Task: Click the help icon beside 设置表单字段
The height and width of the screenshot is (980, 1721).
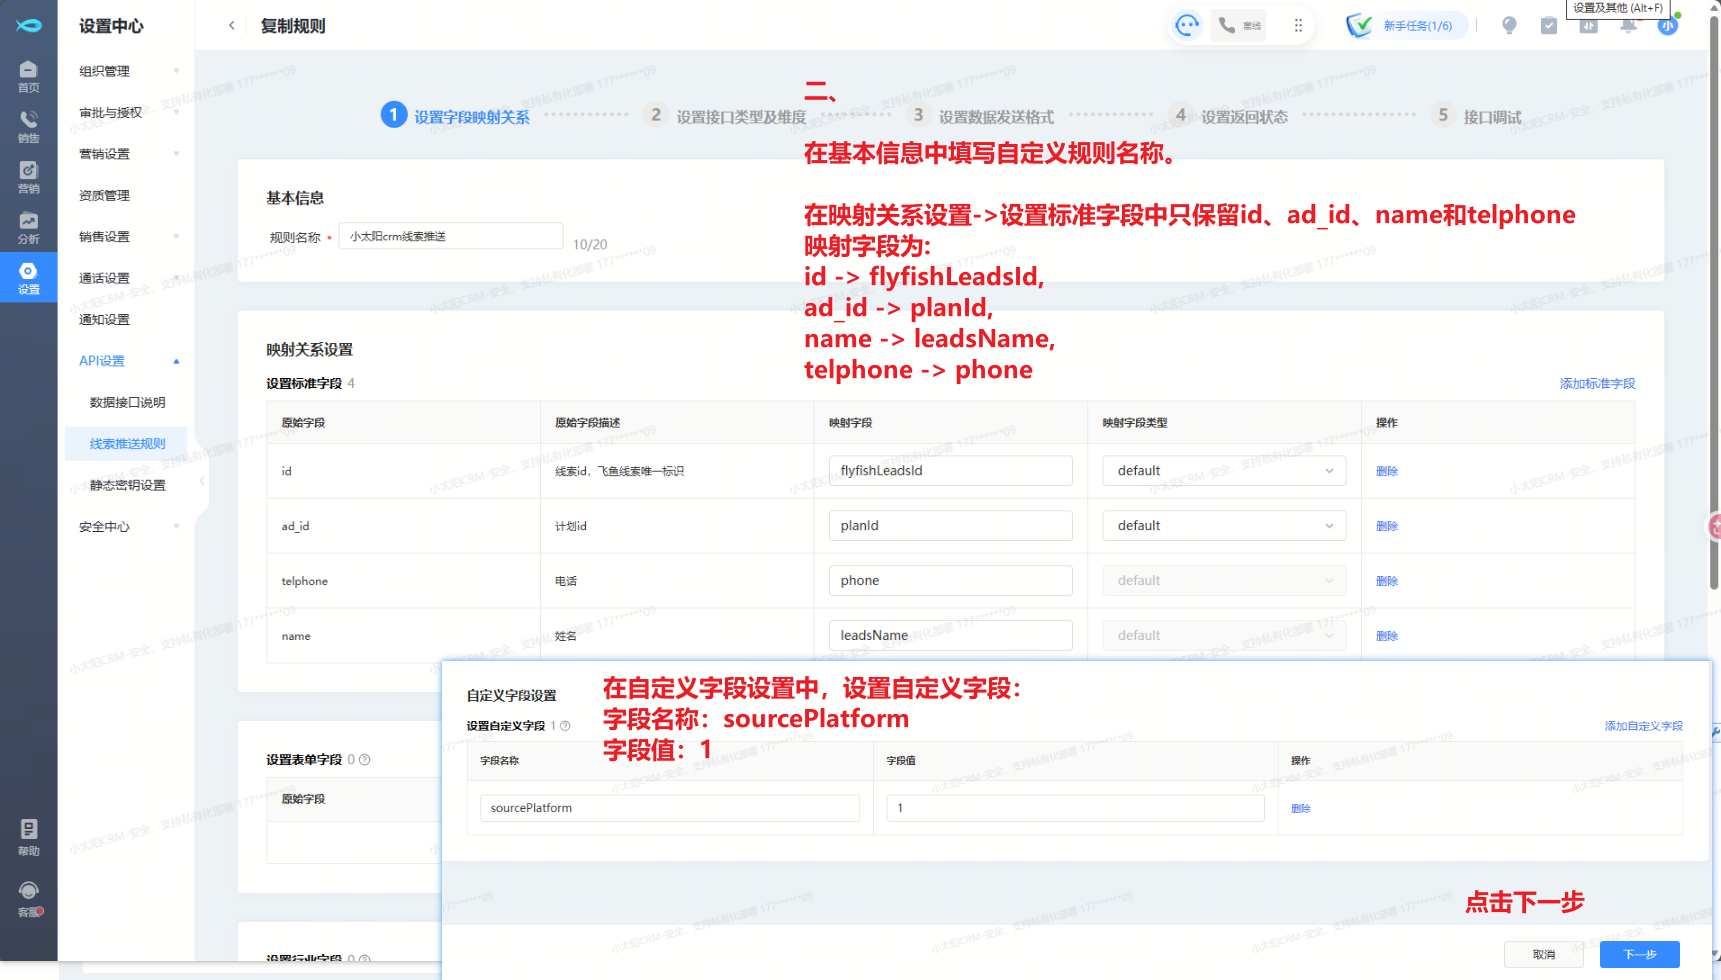Action: tap(365, 760)
